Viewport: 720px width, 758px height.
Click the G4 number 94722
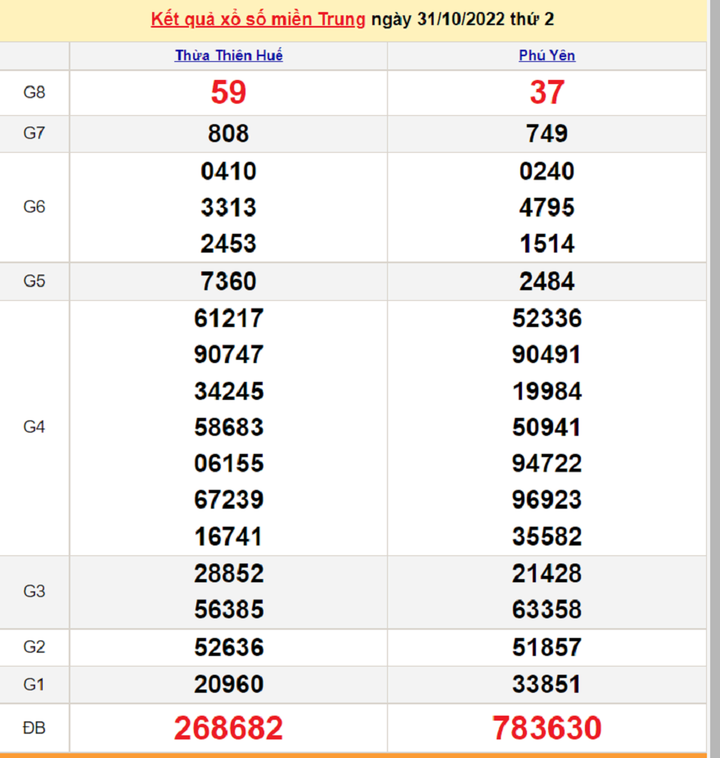pos(547,464)
